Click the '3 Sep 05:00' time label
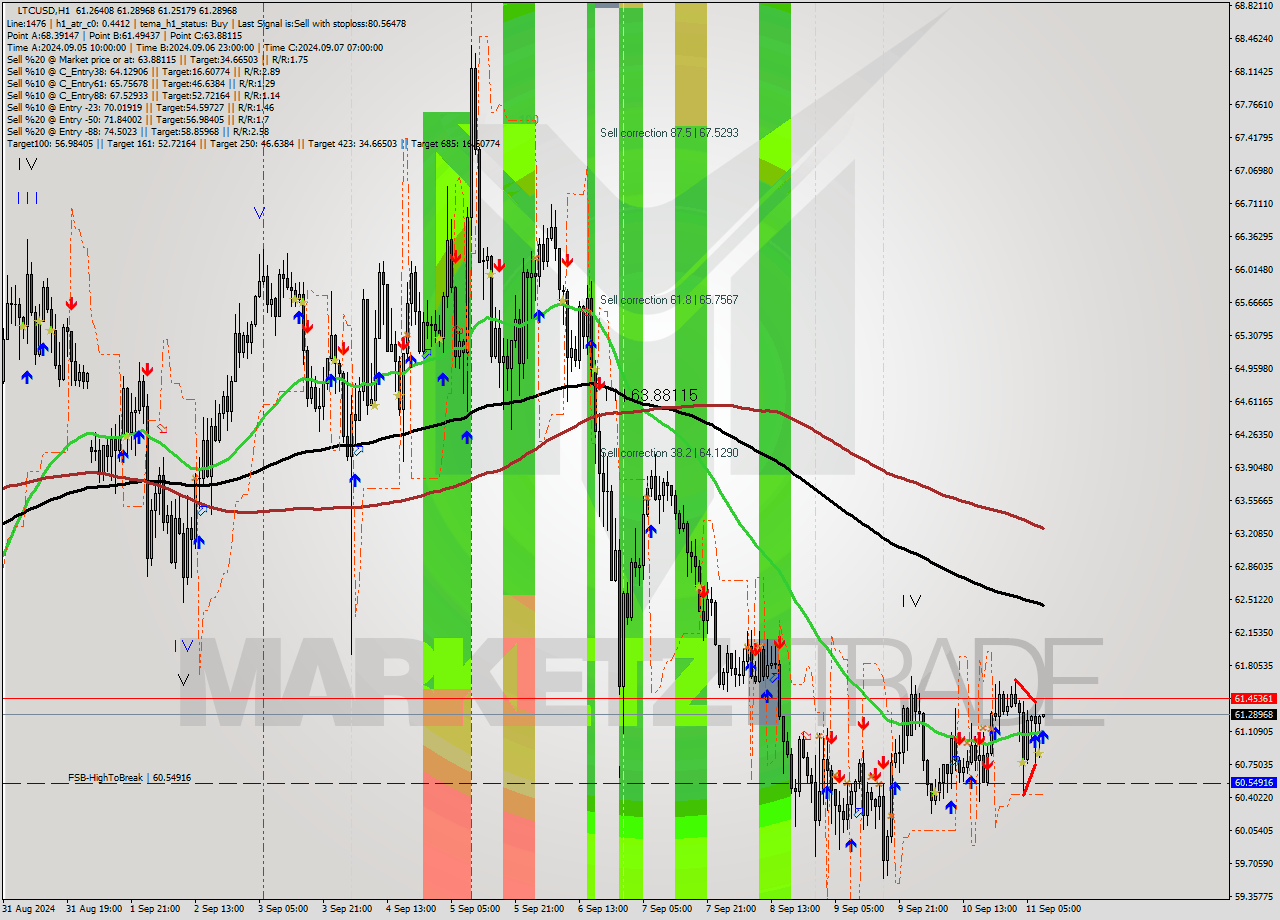The height and width of the screenshot is (920, 1280). click(284, 909)
